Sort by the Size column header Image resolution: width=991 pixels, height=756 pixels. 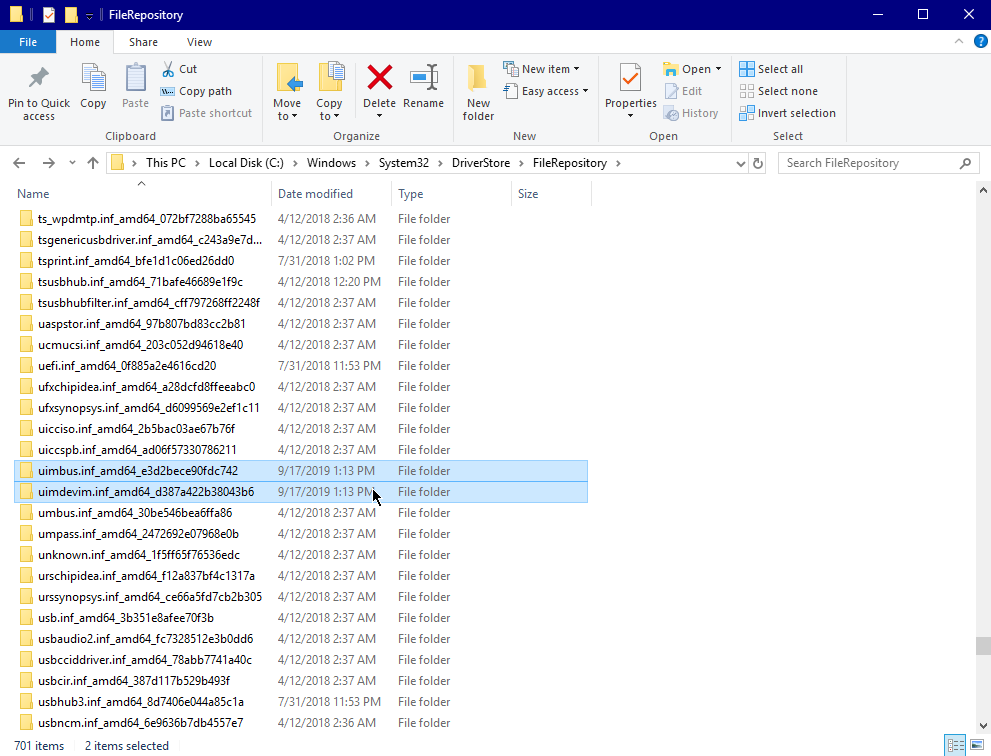(551, 193)
